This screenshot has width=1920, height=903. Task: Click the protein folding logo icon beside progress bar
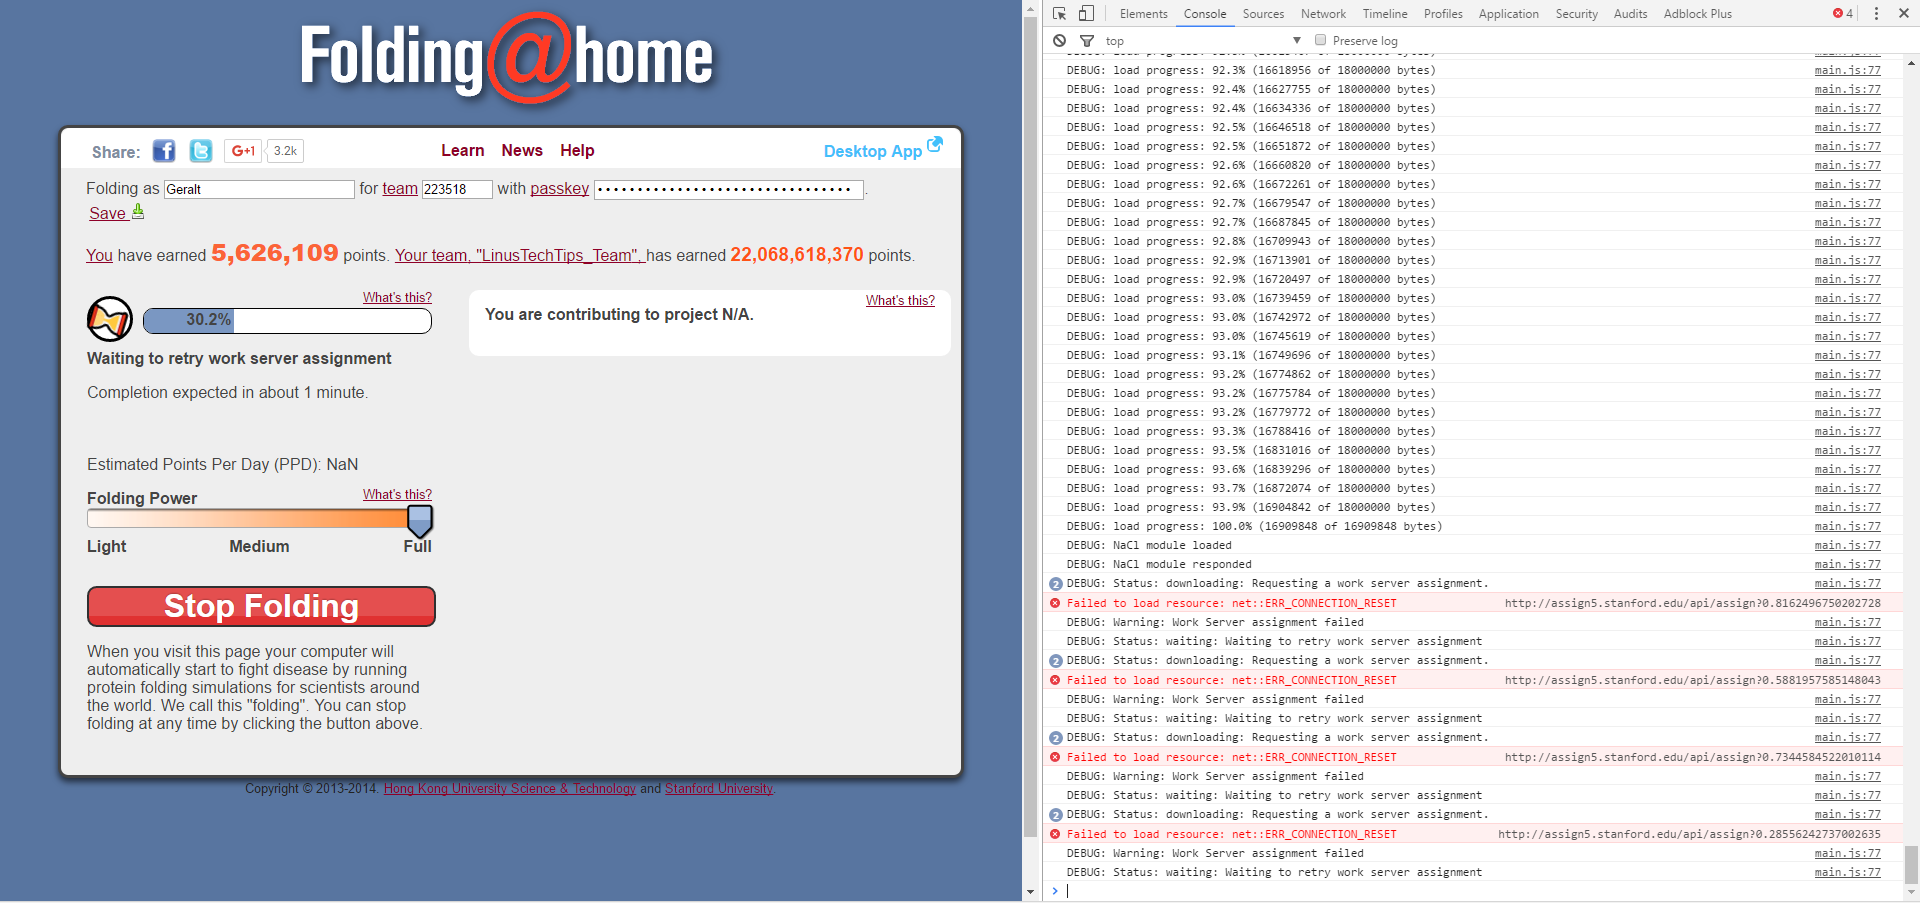point(110,320)
